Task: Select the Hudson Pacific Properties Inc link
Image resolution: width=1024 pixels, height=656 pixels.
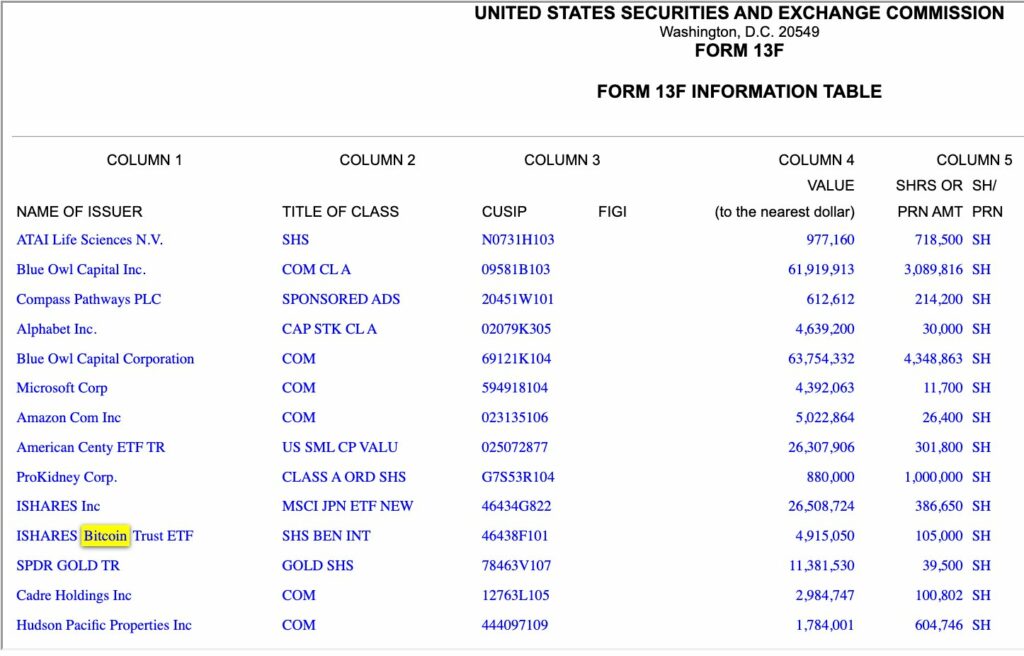Action: pyautogui.click(x=104, y=625)
